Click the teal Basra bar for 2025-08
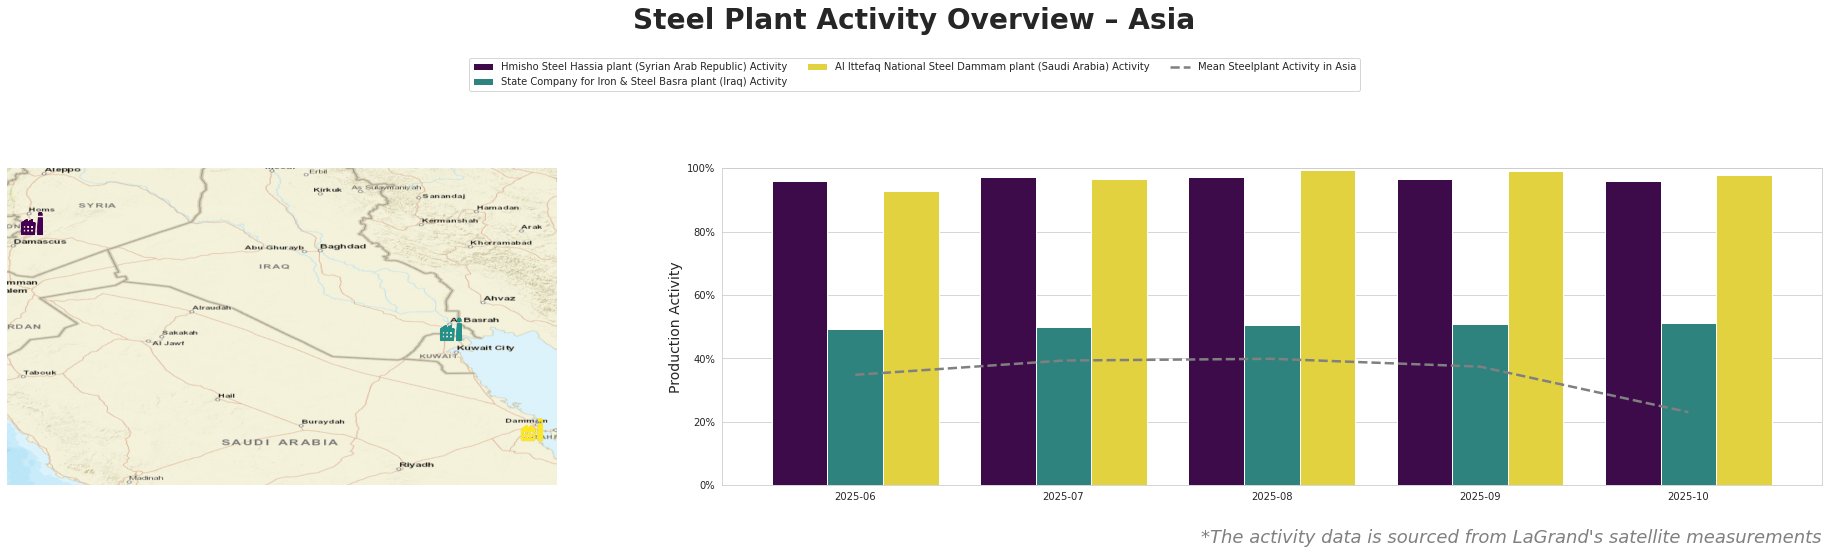Image resolution: width=1828 pixels, height=554 pixels. coord(1272,405)
